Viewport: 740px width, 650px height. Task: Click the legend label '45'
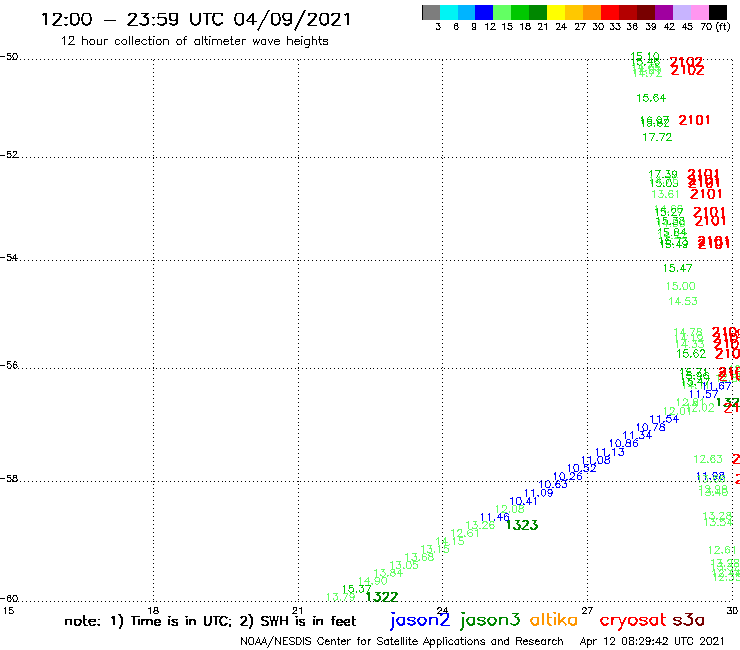[x=687, y=27]
